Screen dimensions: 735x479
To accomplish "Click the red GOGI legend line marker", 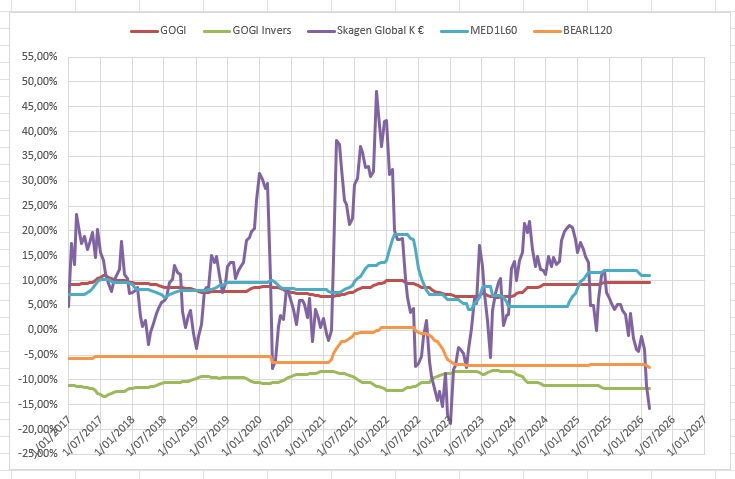I will (144, 30).
